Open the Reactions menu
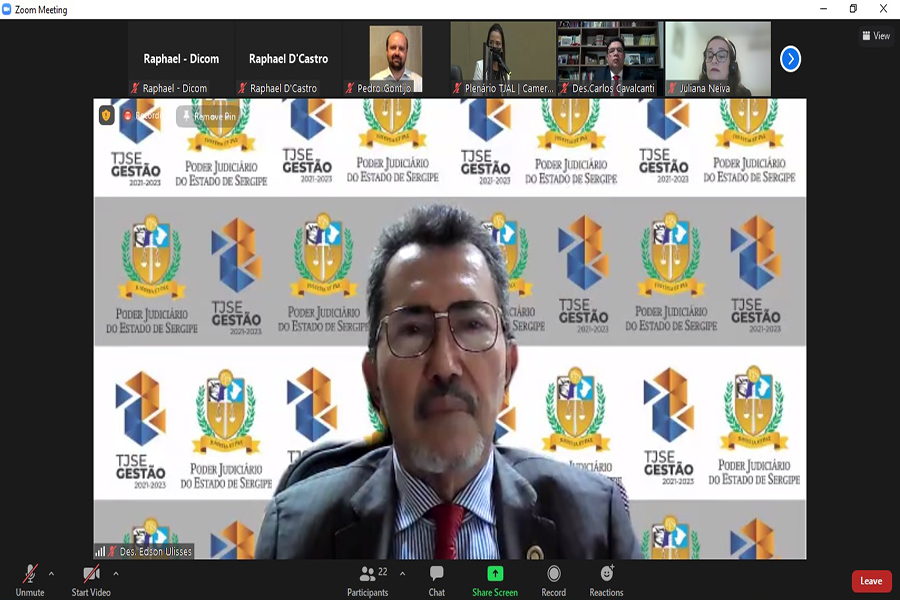Screen dimensions: 900x600 click(606, 579)
